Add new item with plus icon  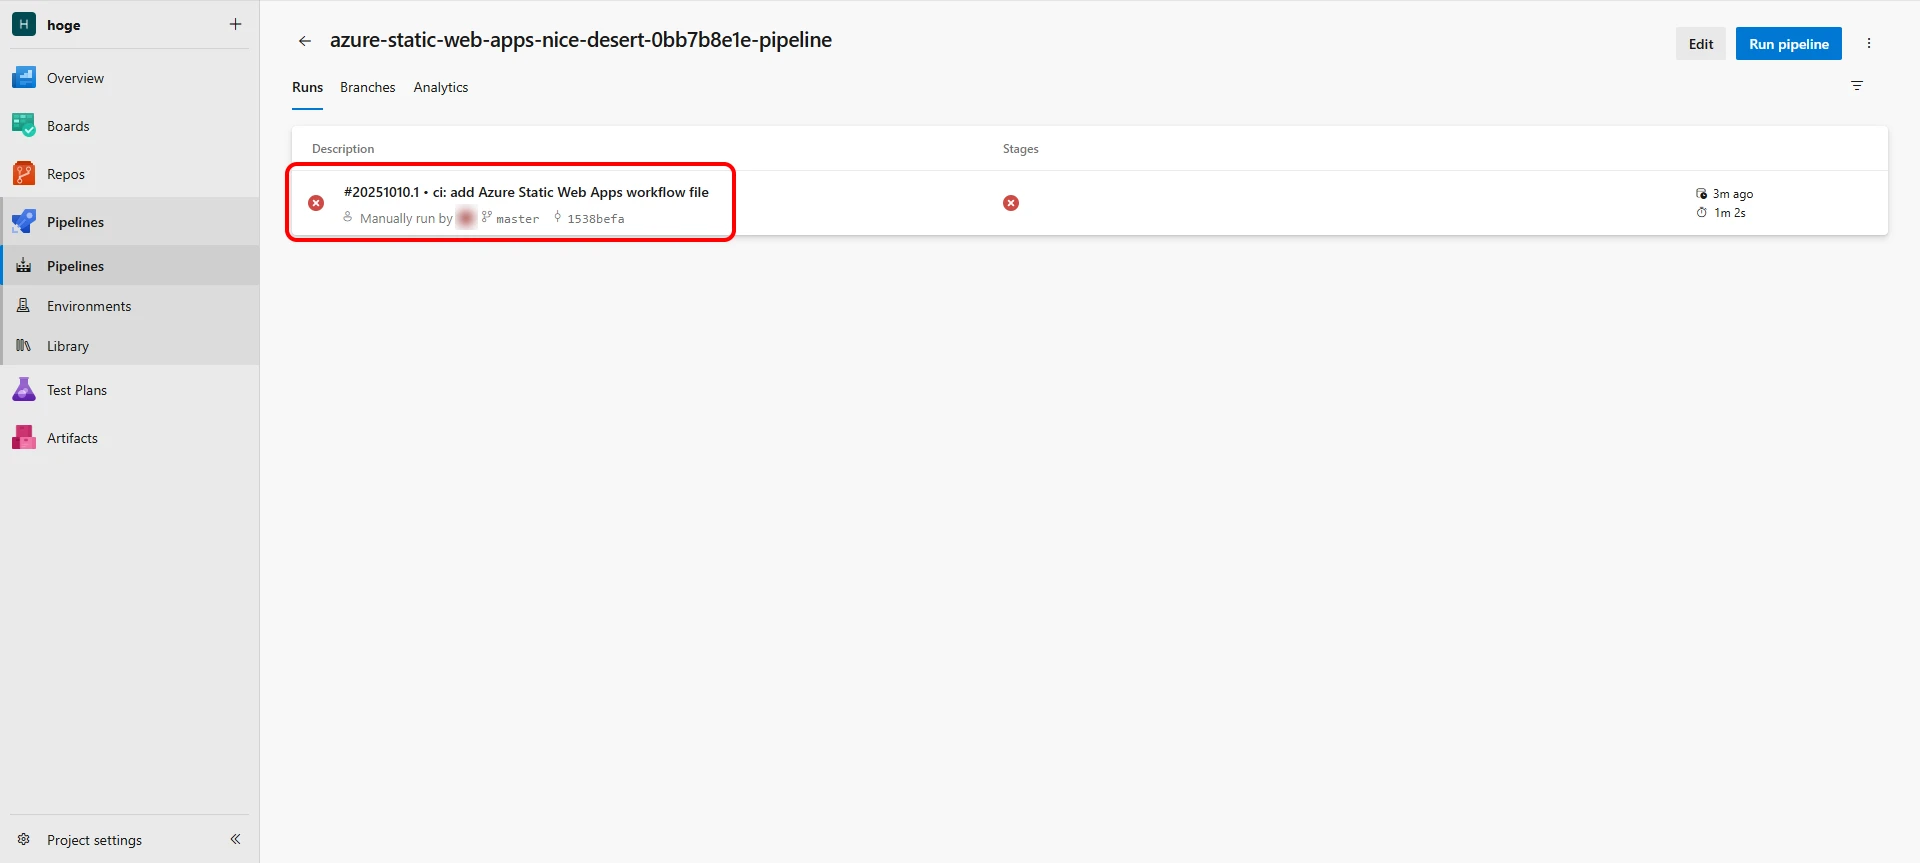pyautogui.click(x=236, y=24)
